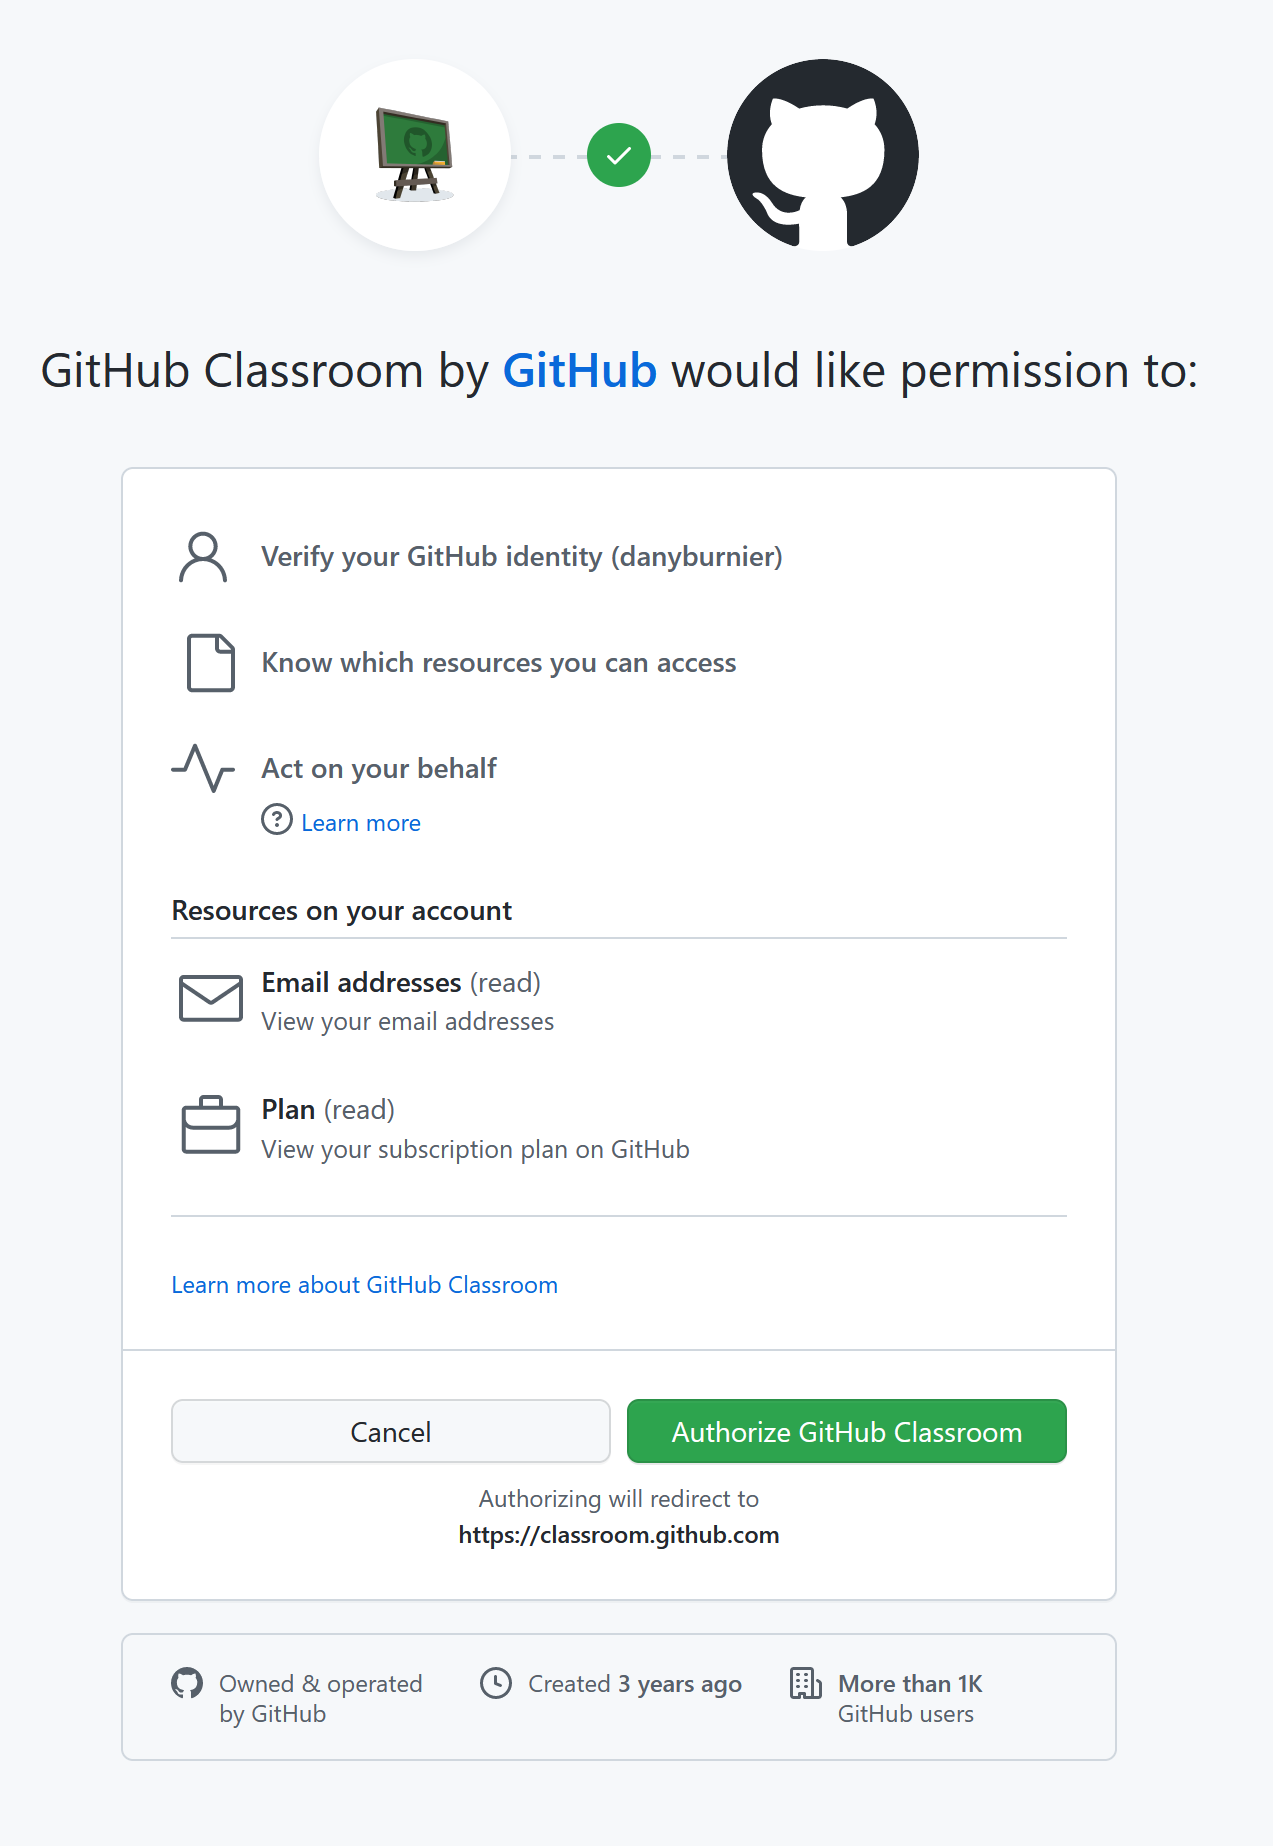Click the Resources on your account heading
The height and width of the screenshot is (1846, 1273).
point(341,910)
